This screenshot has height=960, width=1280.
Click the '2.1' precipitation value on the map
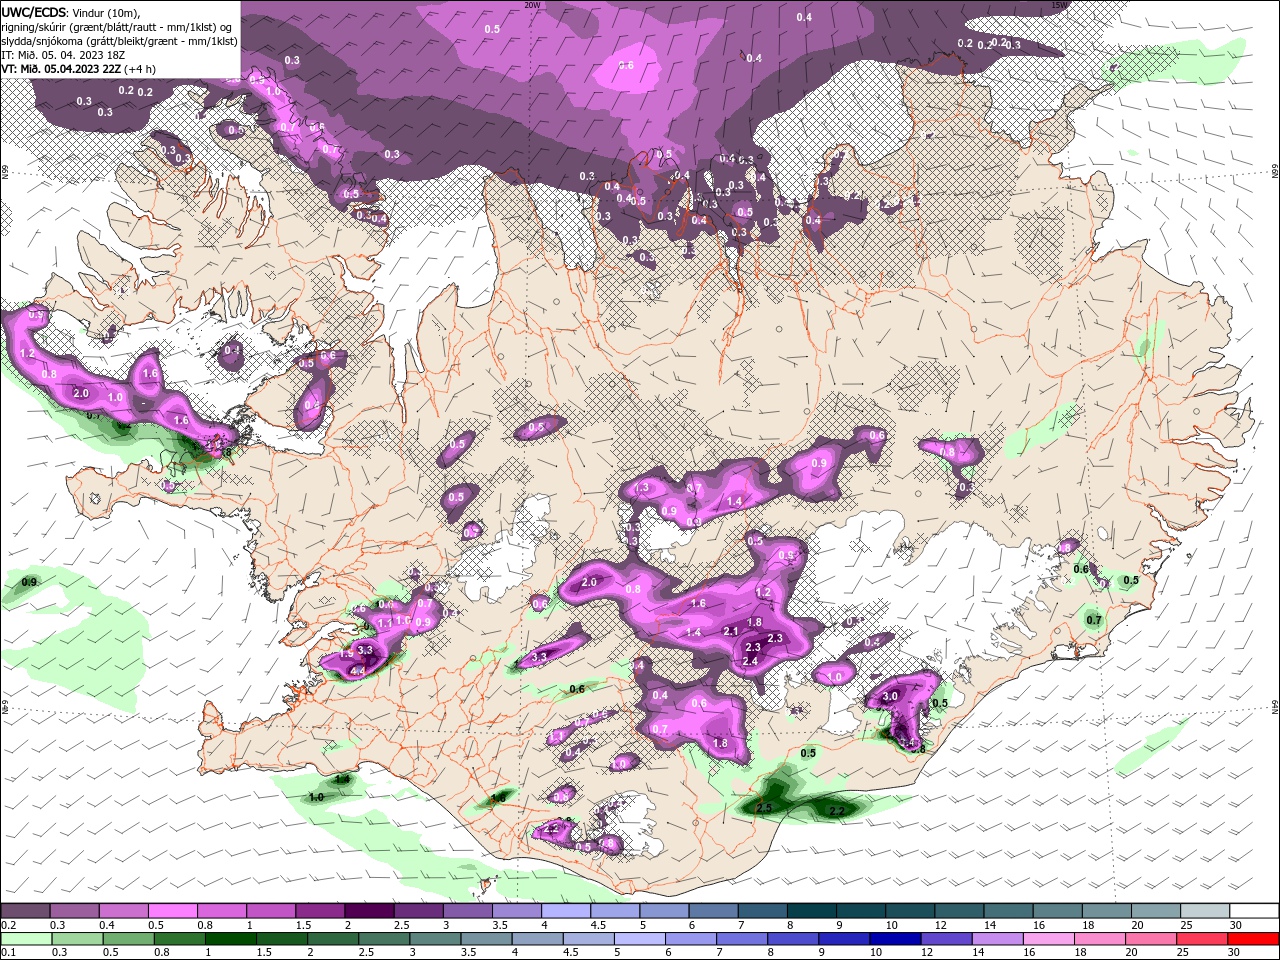[x=730, y=631]
